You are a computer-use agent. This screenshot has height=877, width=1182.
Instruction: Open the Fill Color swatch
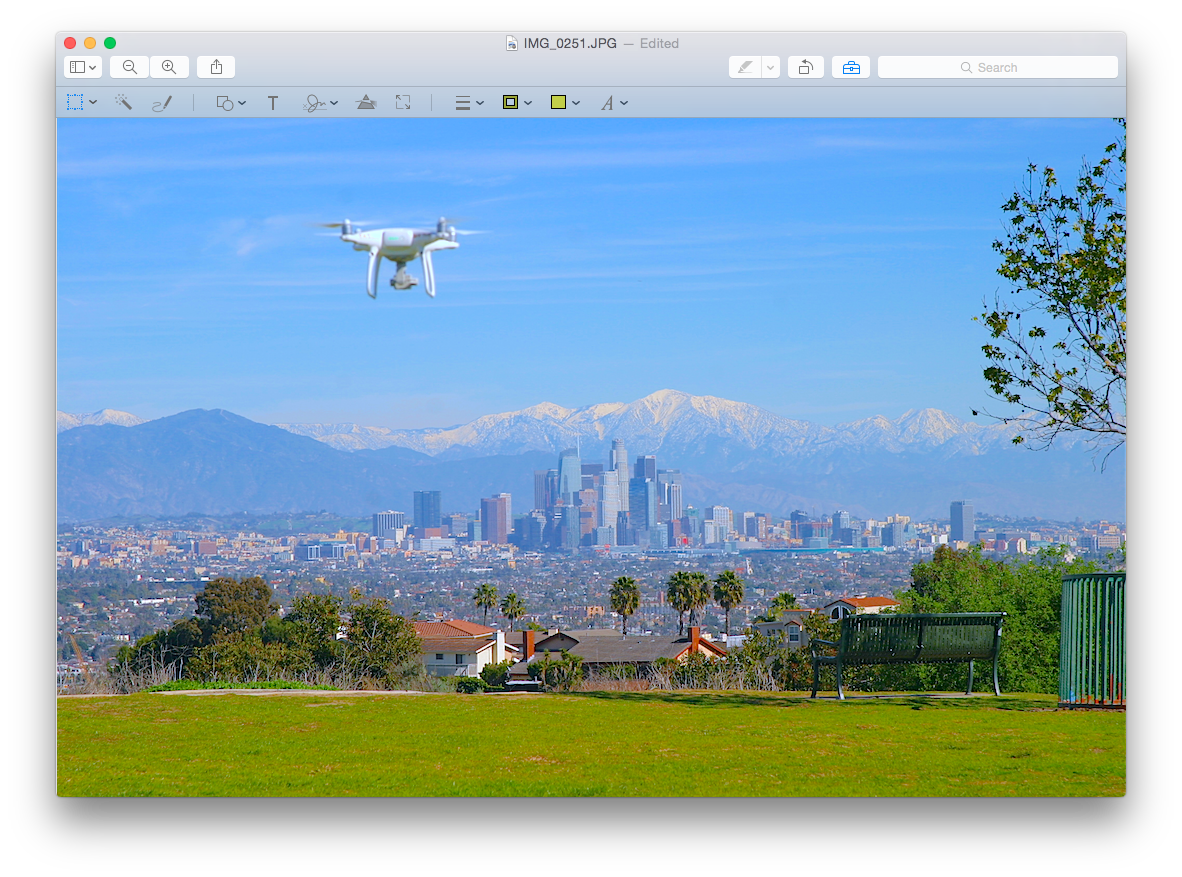[x=564, y=102]
